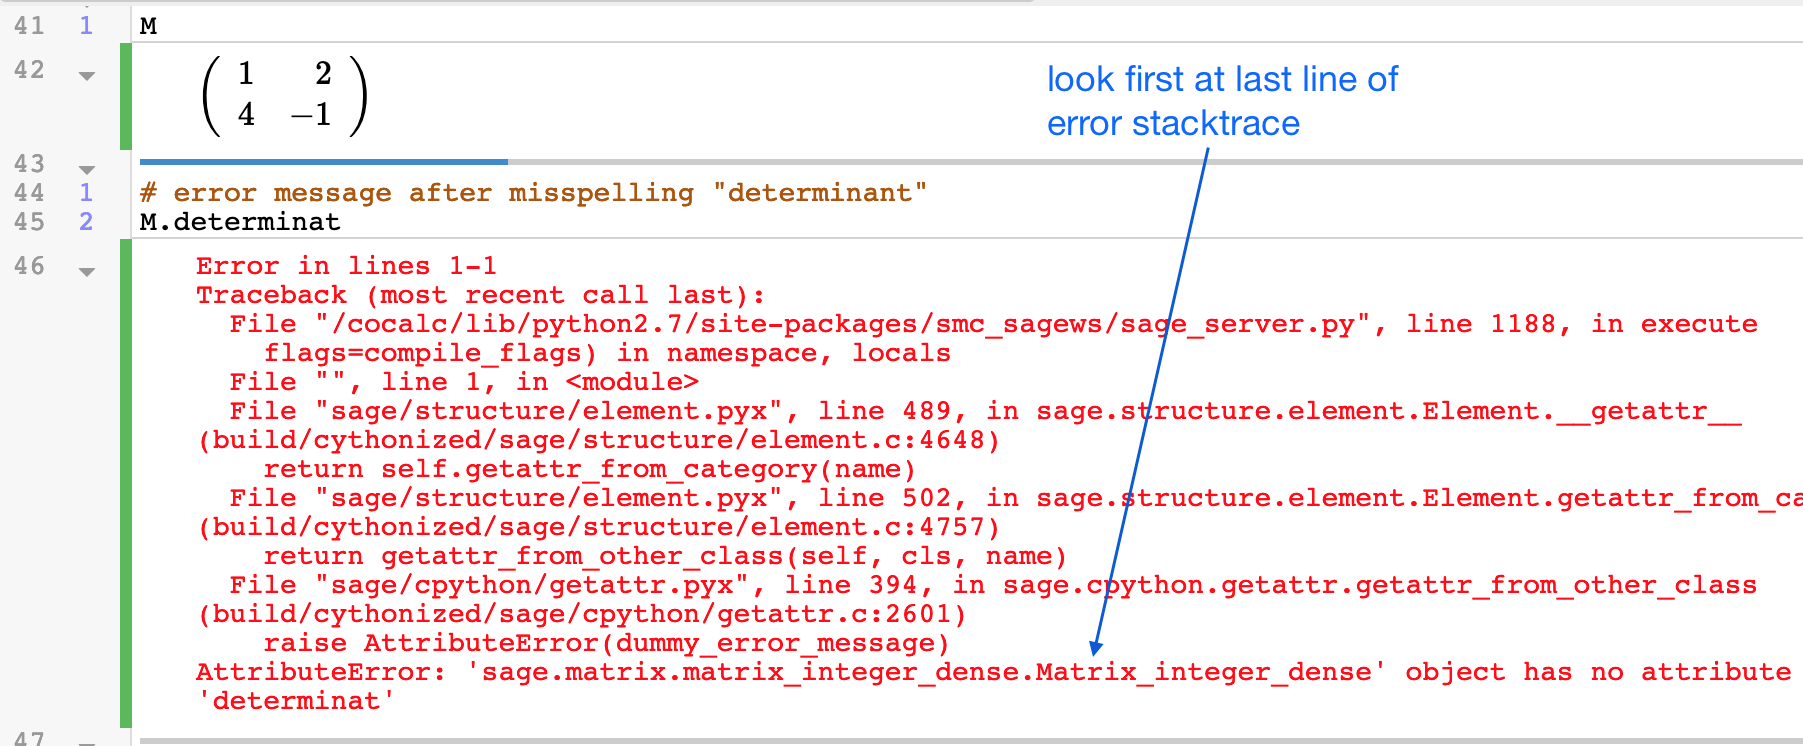Click the "Error in lines 1-1" text
The width and height of the screenshot is (1803, 746).
(346, 266)
